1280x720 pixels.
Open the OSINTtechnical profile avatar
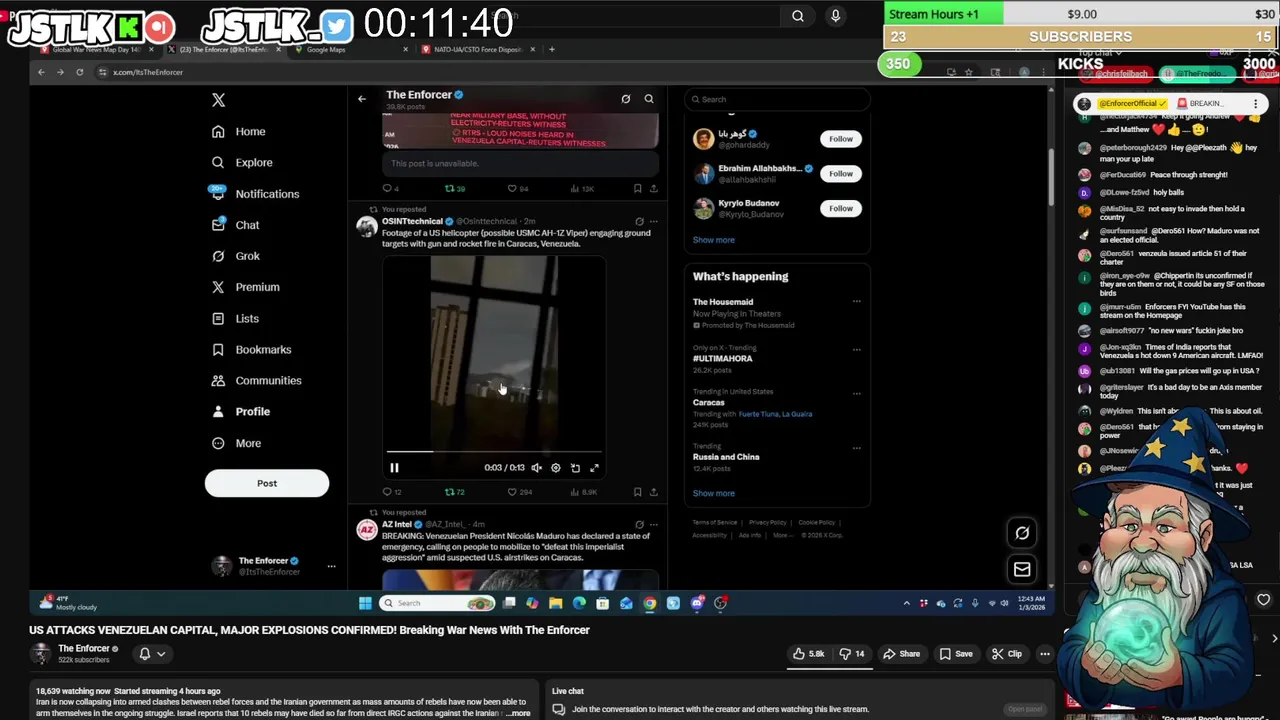367,227
